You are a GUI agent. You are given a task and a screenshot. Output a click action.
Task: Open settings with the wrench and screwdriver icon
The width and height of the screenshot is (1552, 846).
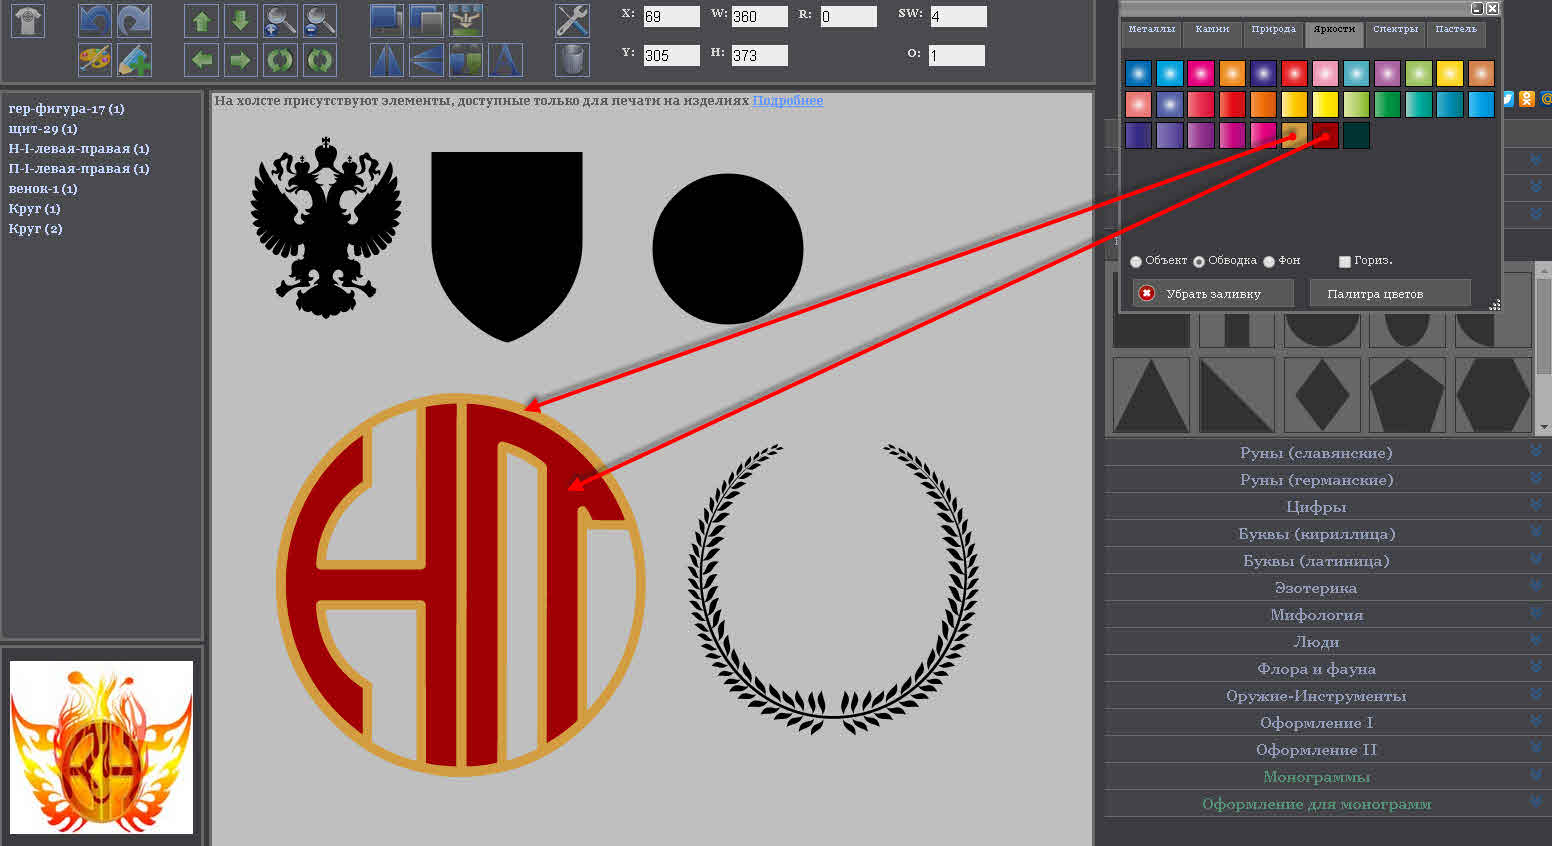(x=572, y=20)
